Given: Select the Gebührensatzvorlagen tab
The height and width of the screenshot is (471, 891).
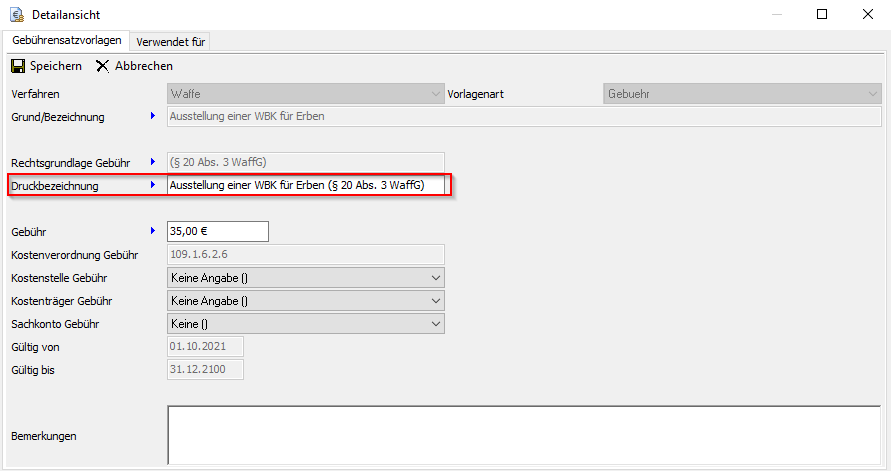Looking at the screenshot, I should [x=67, y=40].
